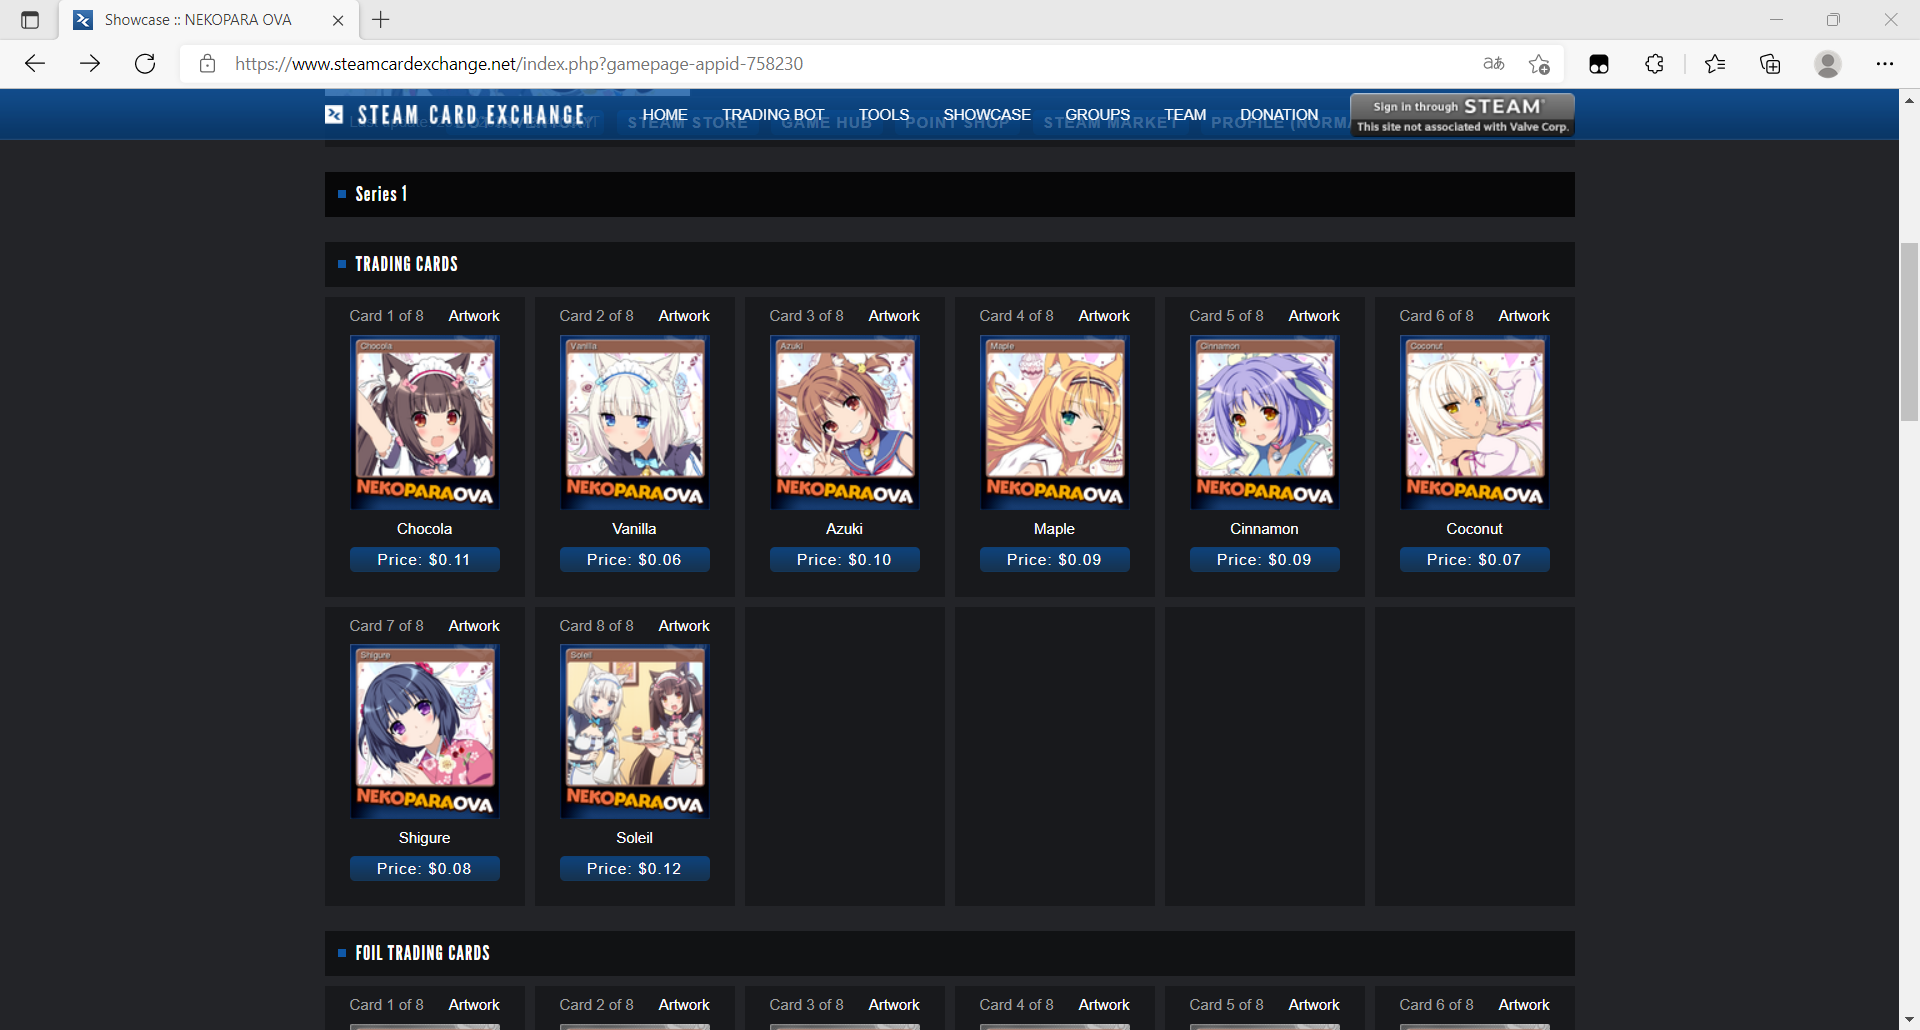Click the page vertical scrollbar thumb

pos(1909,331)
